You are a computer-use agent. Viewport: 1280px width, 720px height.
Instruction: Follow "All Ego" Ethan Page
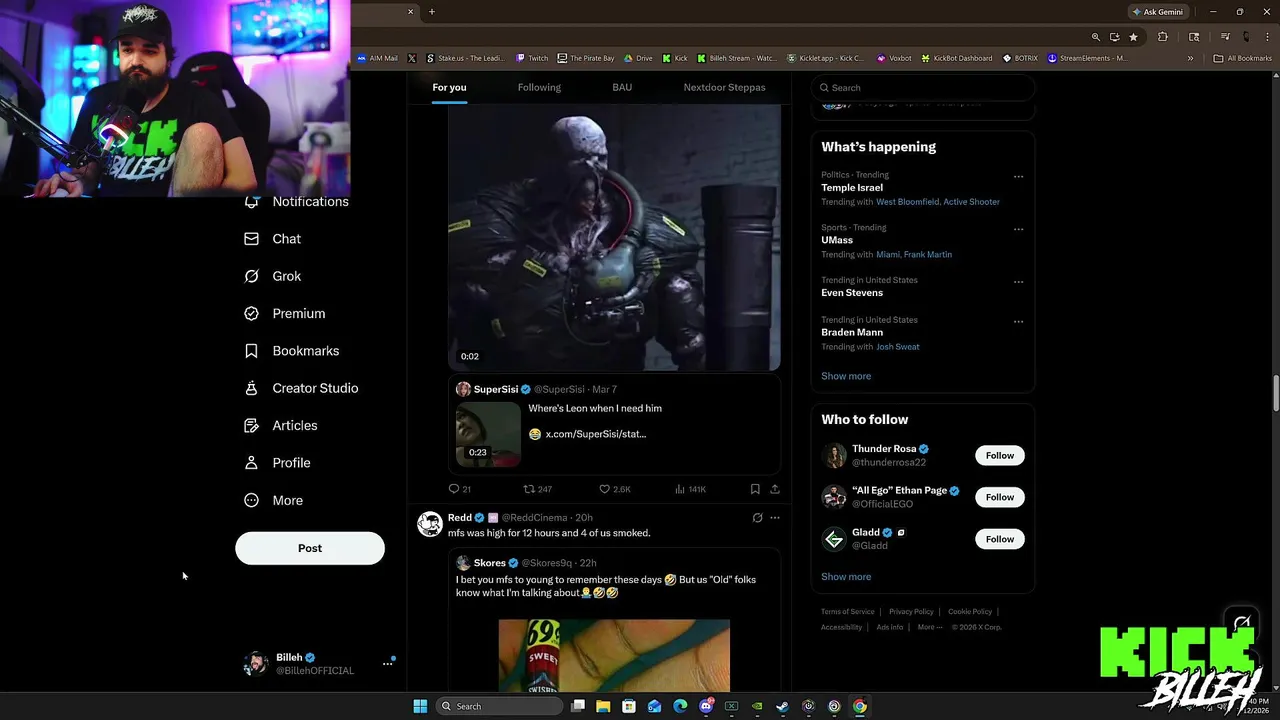pyautogui.click(x=1000, y=497)
